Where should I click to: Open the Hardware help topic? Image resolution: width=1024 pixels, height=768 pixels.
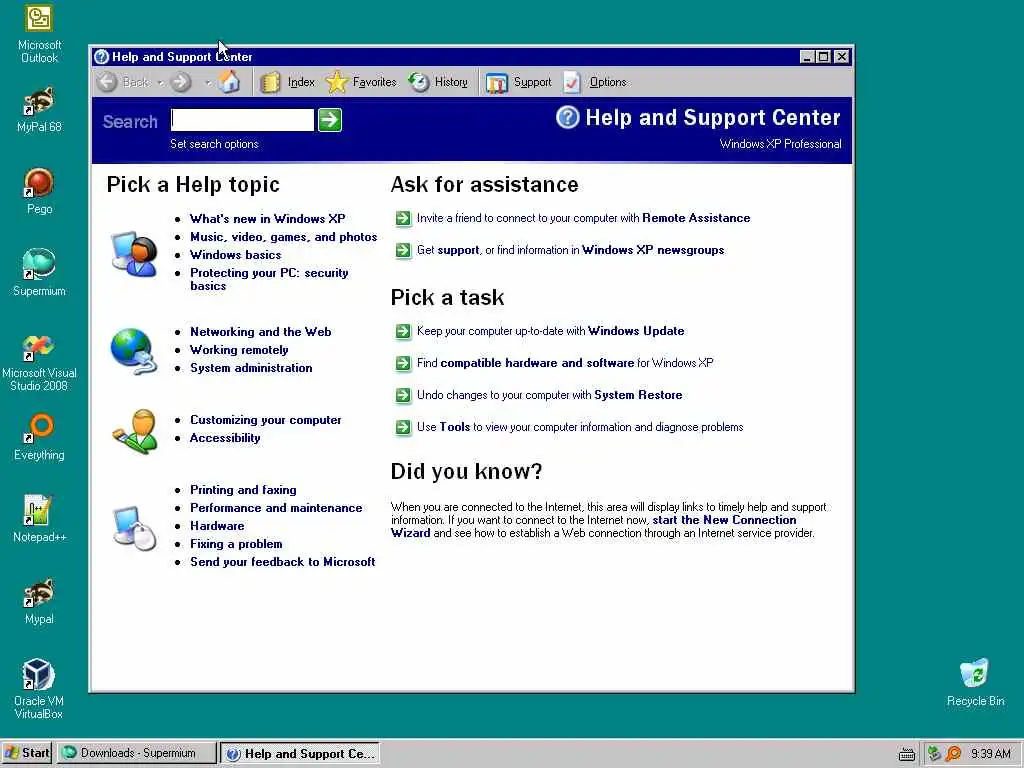(217, 526)
